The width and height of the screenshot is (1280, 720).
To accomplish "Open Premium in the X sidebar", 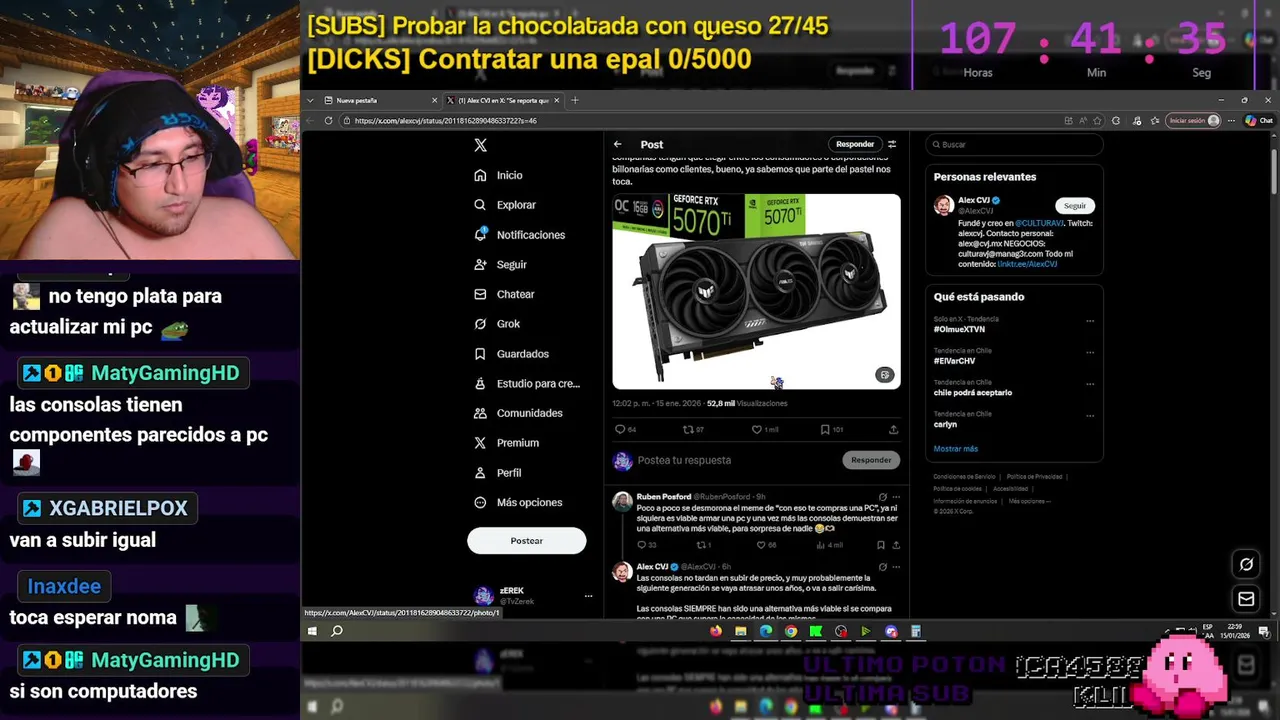I will pos(506,443).
